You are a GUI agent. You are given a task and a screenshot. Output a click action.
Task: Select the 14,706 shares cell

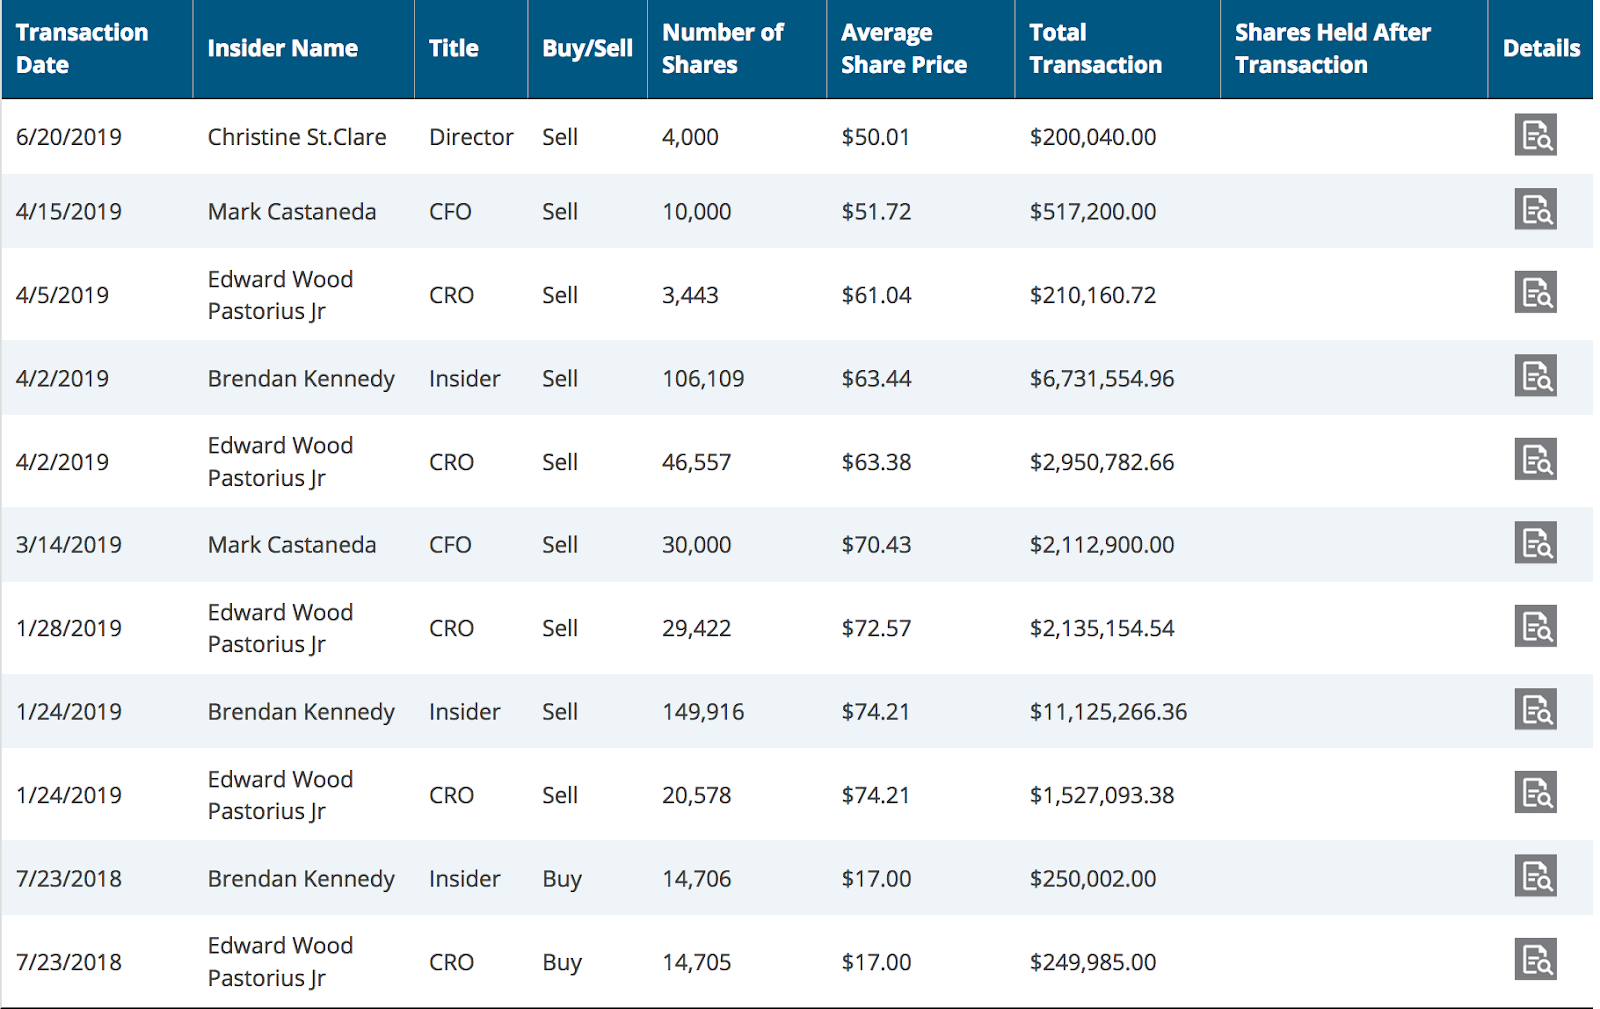click(697, 879)
